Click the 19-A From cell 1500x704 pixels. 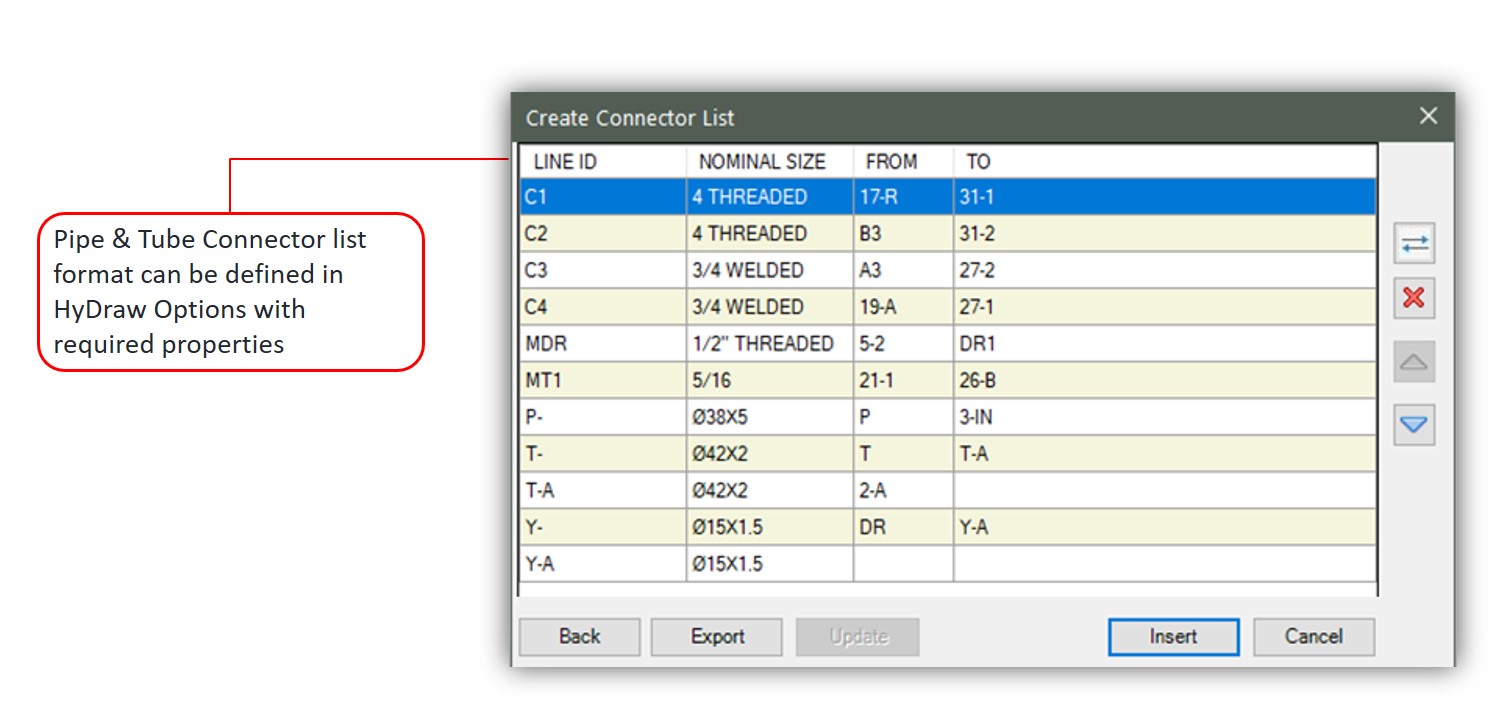tap(904, 307)
